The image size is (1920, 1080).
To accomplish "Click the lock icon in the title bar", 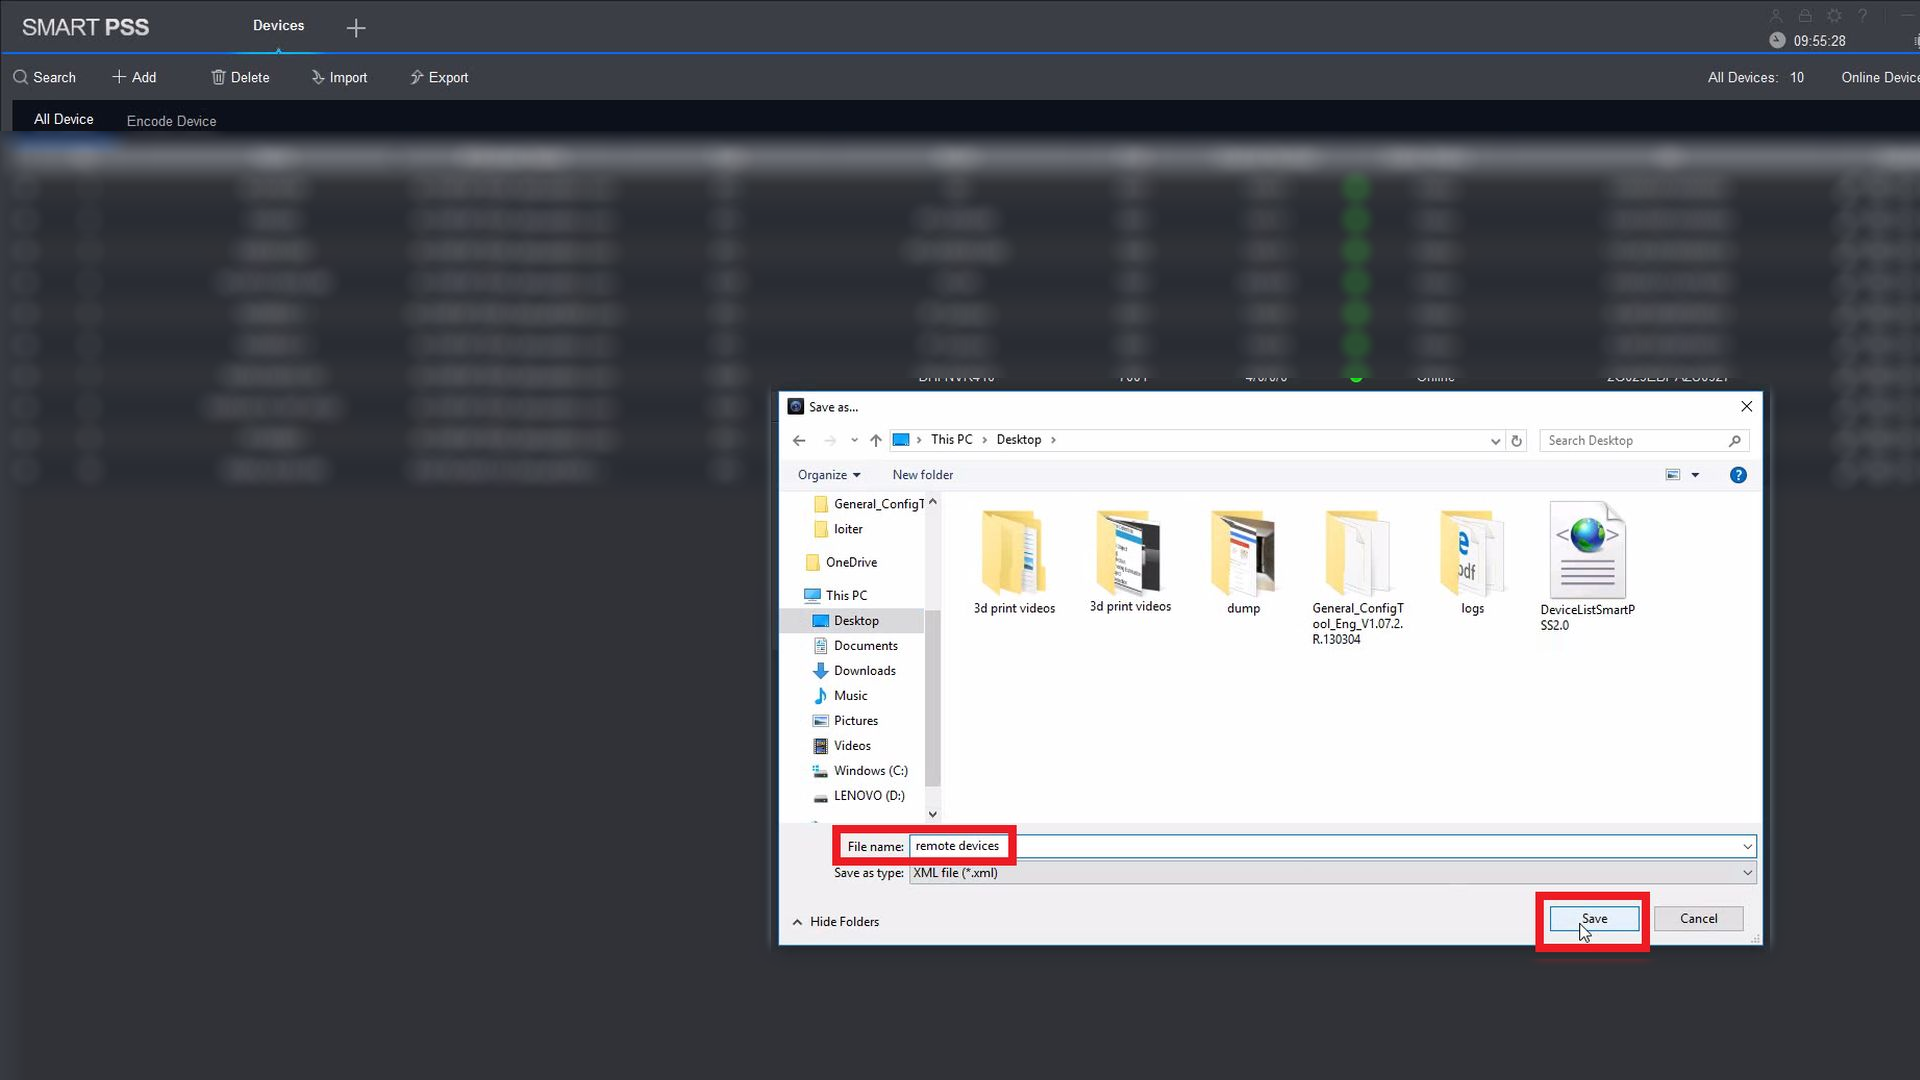I will (1805, 16).
